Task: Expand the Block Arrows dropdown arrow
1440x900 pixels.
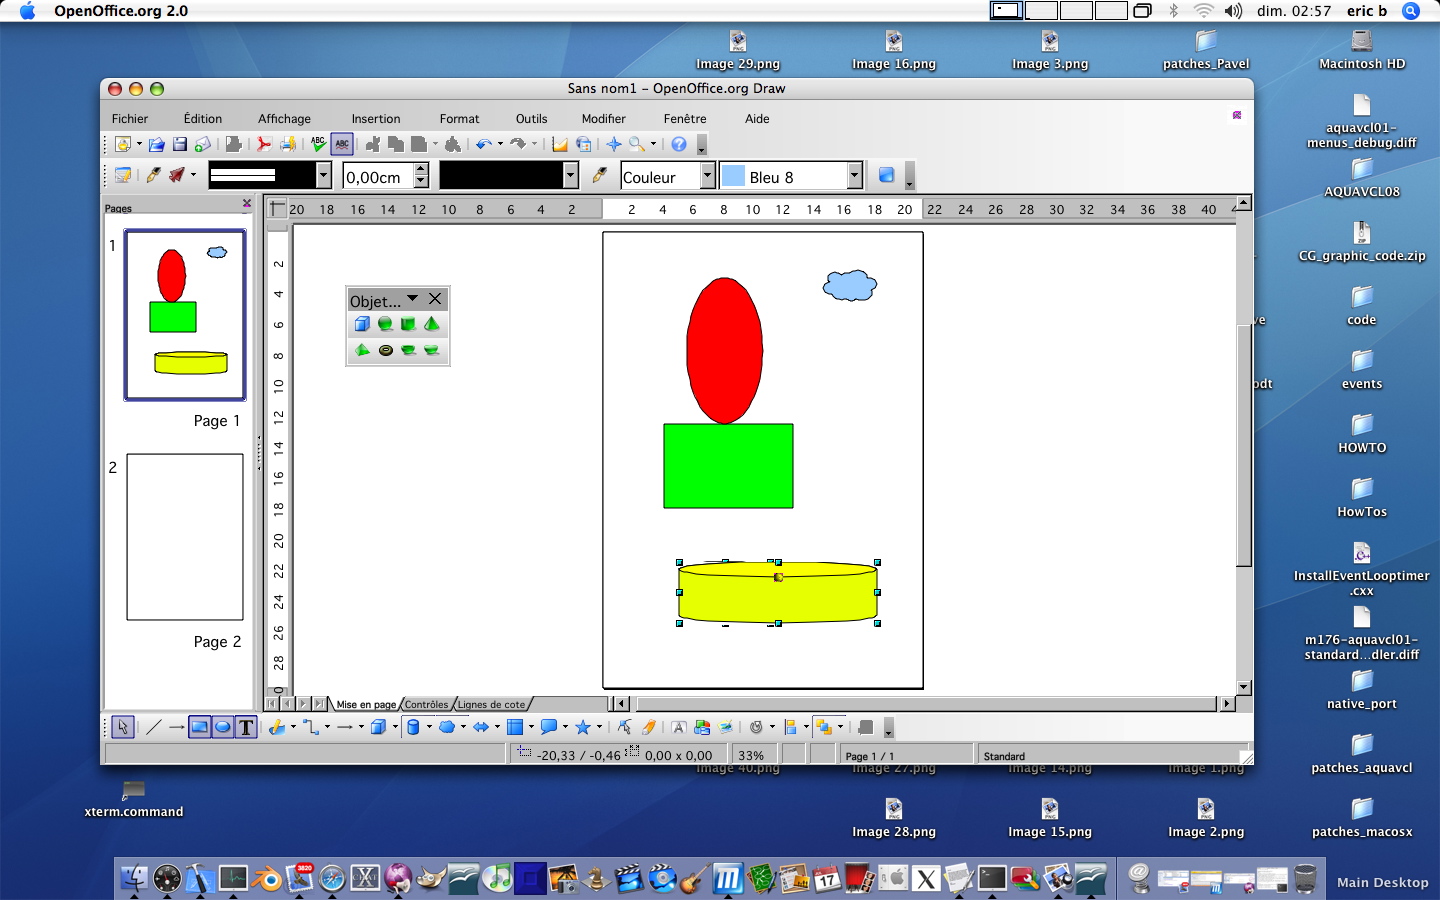Action: coord(497,727)
